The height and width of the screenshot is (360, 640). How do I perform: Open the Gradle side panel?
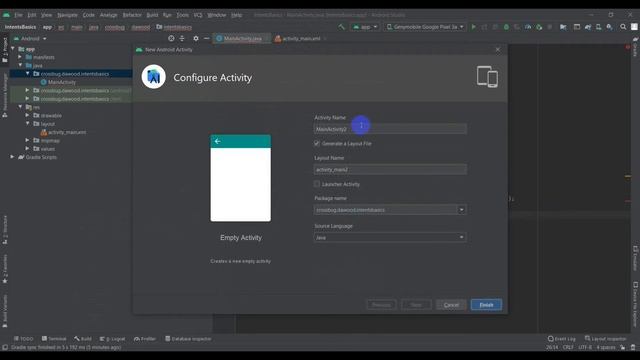[x=635, y=47]
